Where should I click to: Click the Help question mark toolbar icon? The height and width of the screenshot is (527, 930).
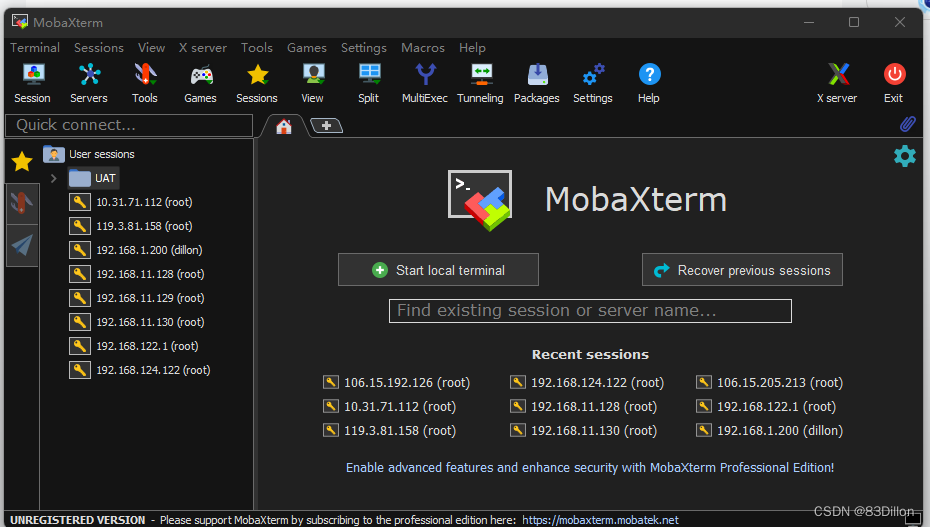(x=649, y=84)
